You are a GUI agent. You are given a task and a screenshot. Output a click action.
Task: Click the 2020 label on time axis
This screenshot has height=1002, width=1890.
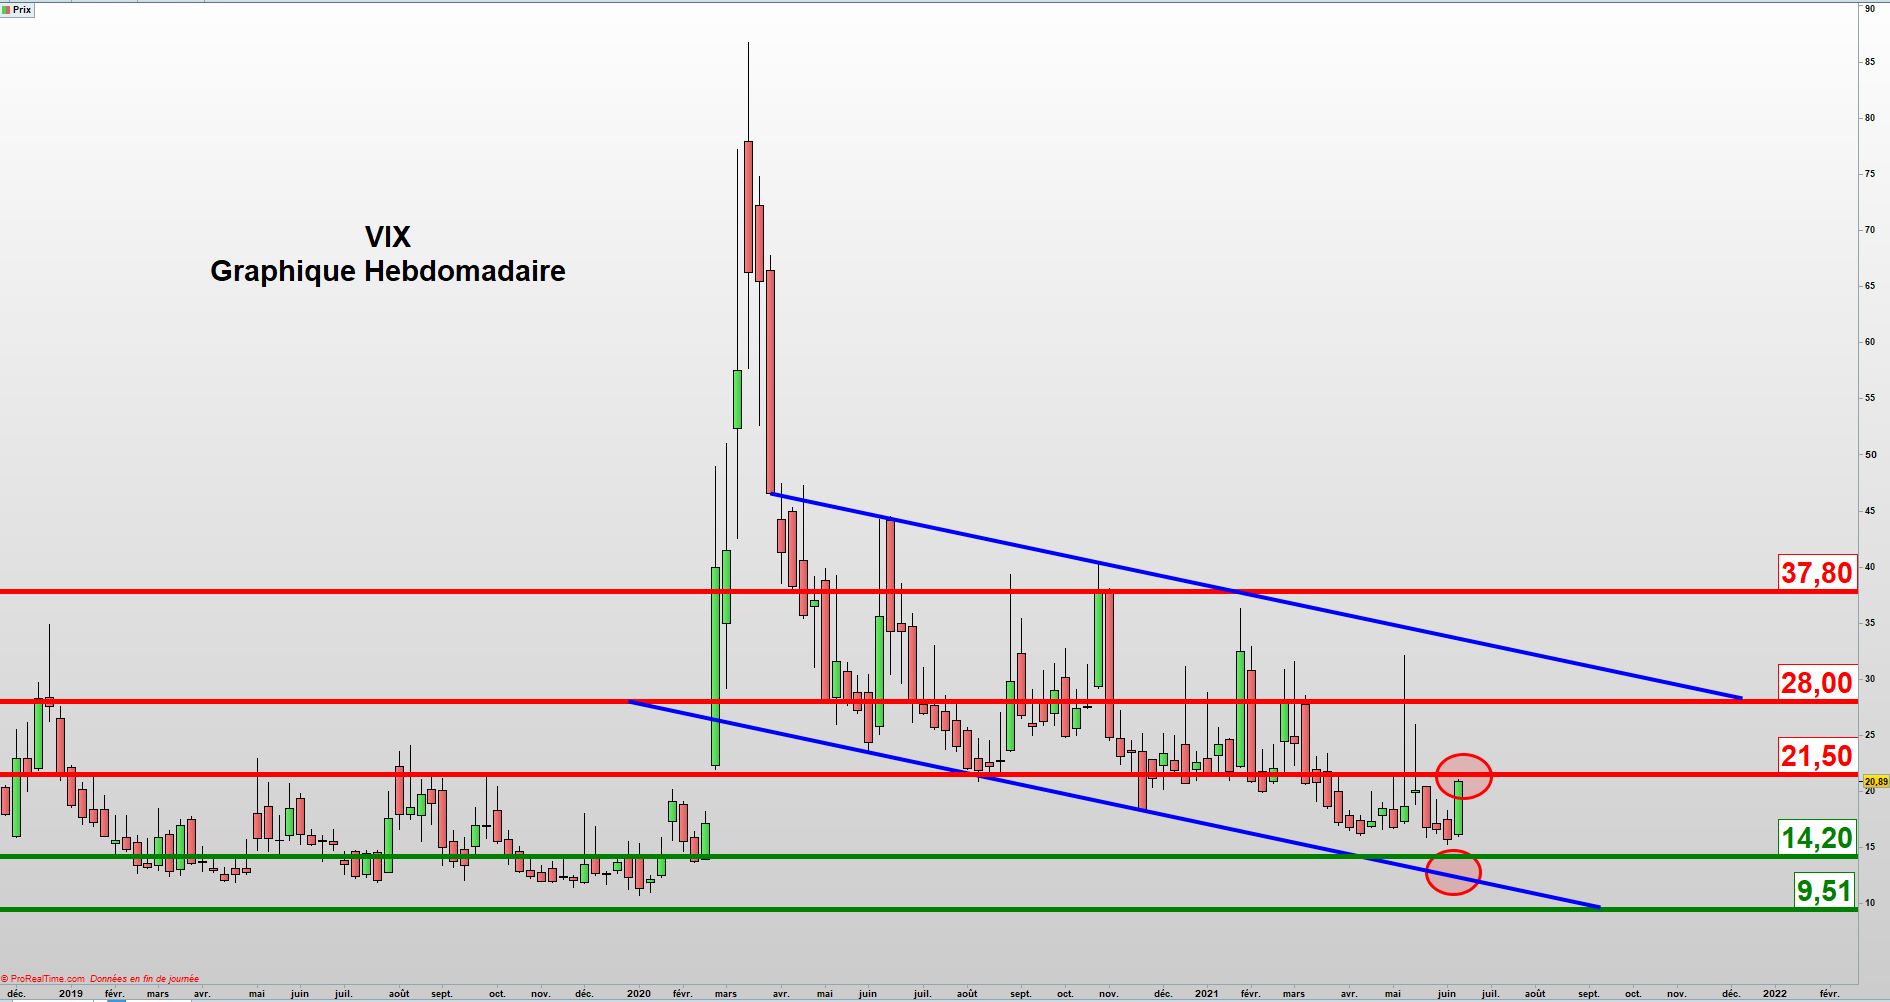click(x=638, y=994)
